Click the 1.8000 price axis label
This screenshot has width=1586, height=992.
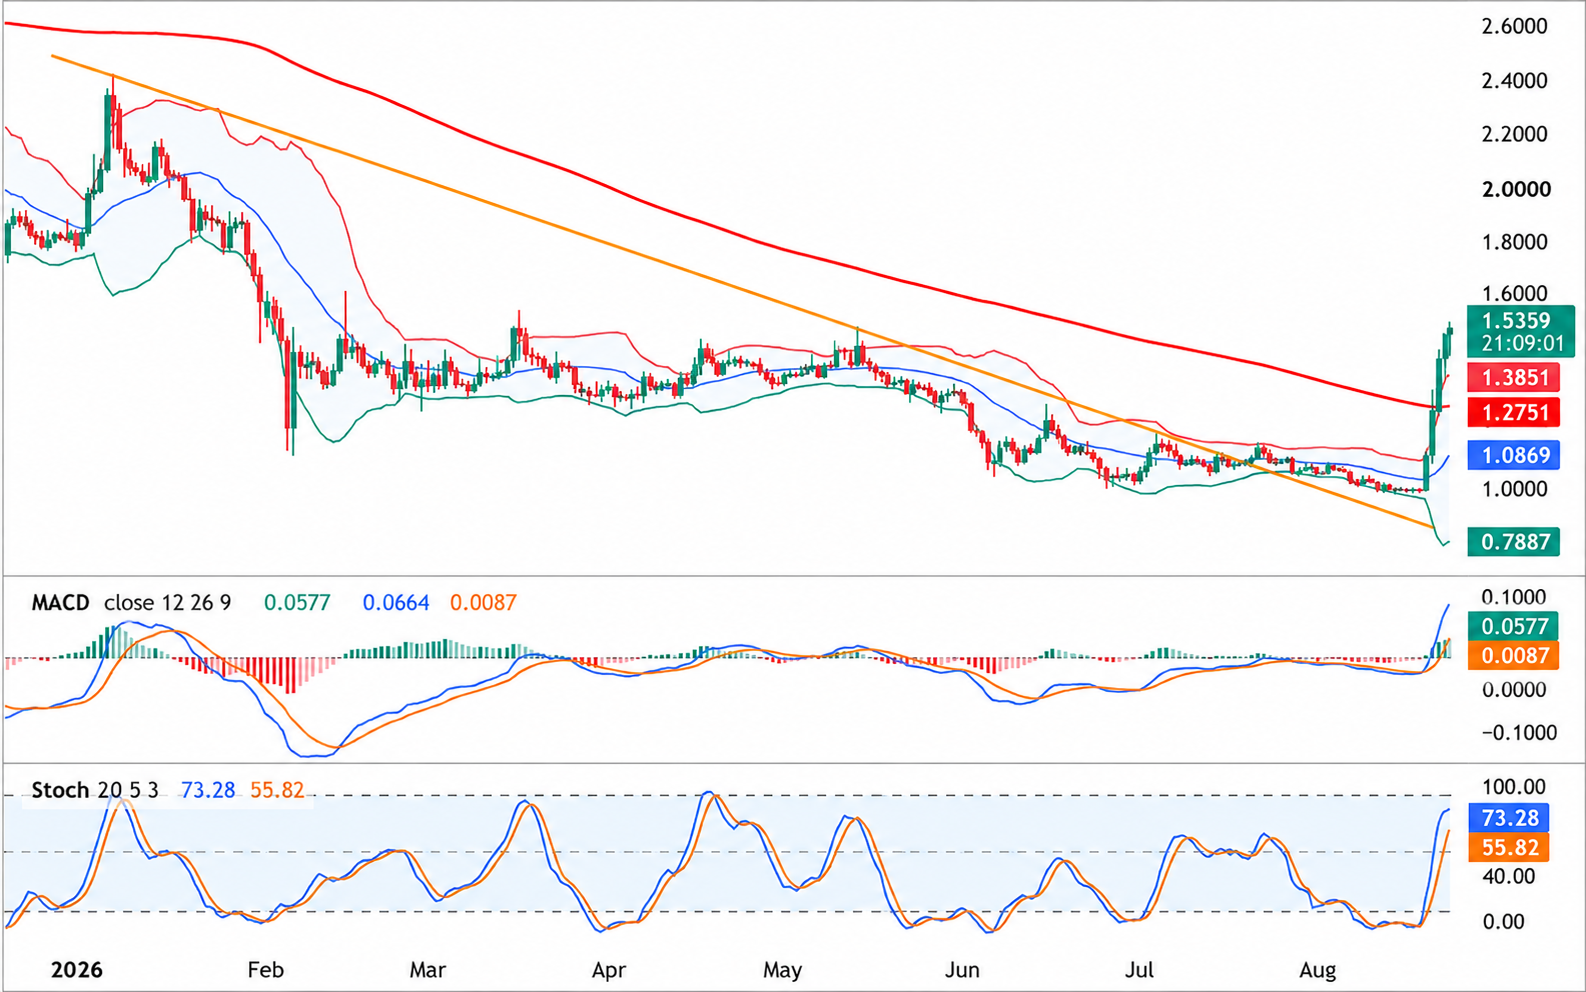1514,242
